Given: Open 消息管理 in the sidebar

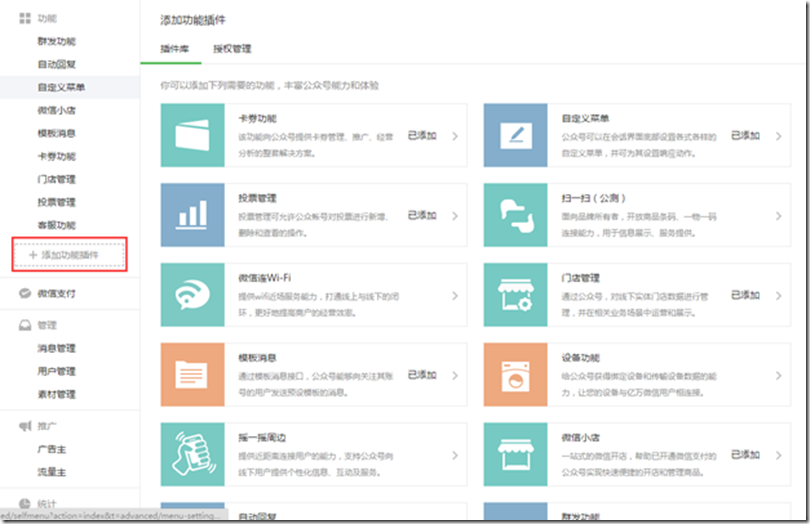Looking at the screenshot, I should (56, 348).
